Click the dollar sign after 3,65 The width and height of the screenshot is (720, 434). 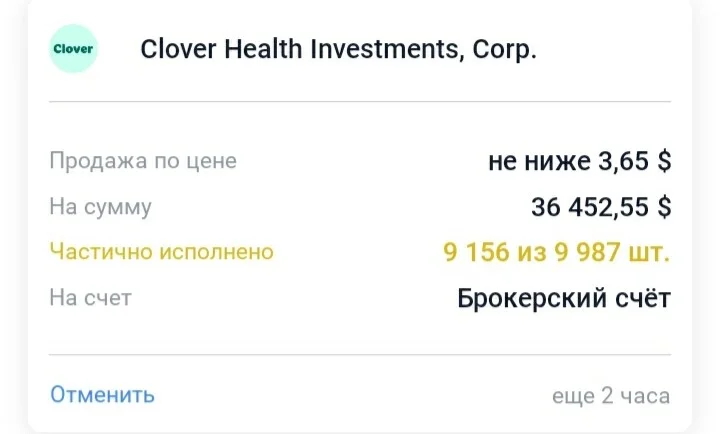[664, 161]
